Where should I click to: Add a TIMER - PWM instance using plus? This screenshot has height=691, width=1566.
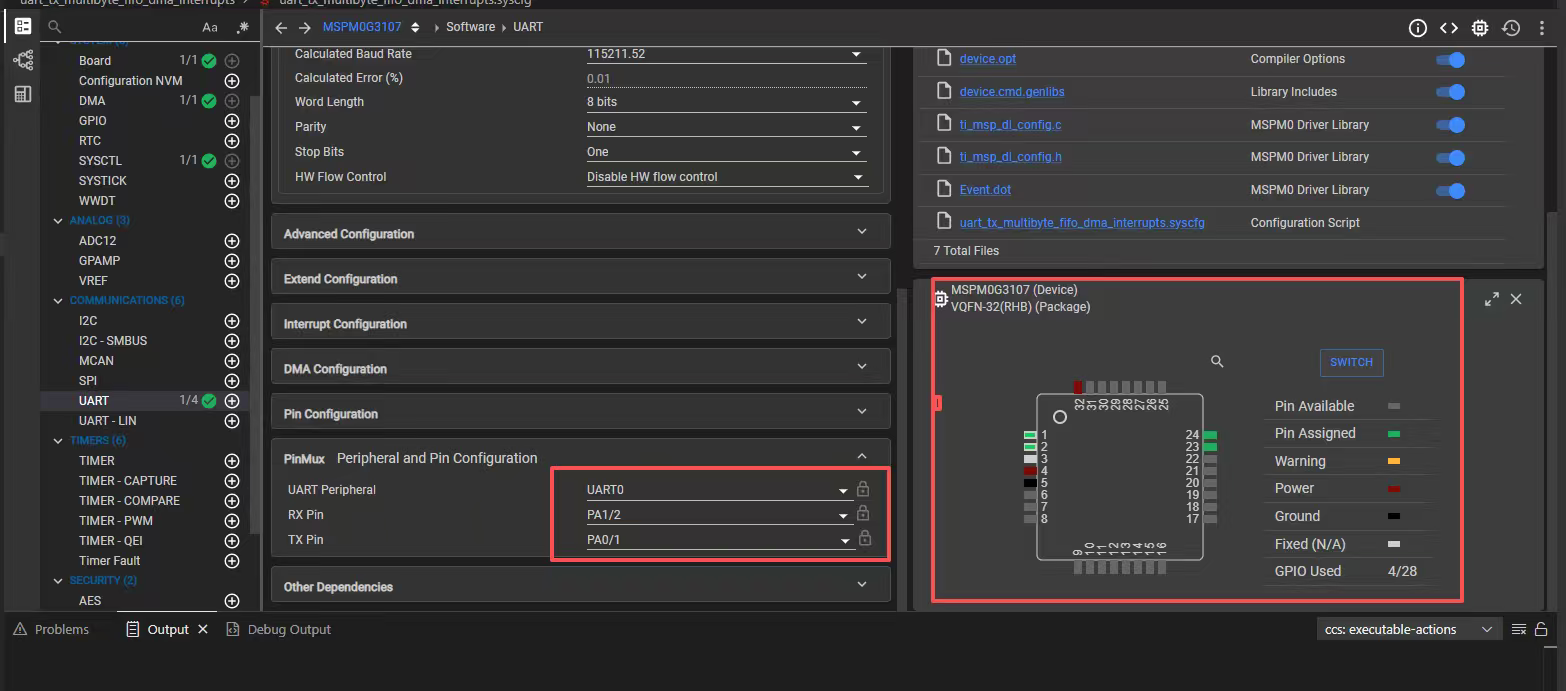pyautogui.click(x=232, y=521)
